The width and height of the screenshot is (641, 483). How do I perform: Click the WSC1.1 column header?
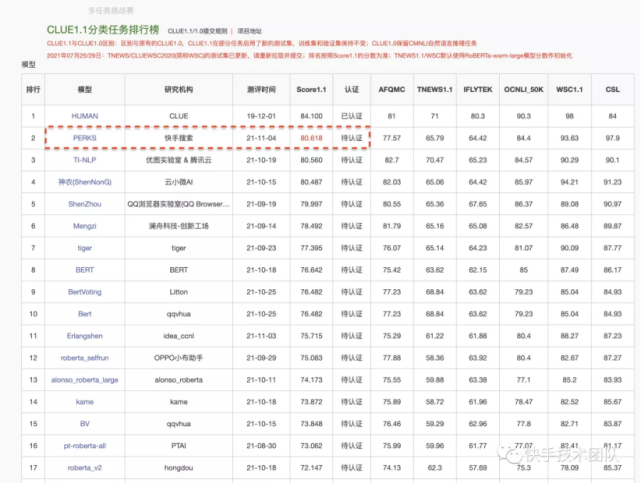point(569,89)
